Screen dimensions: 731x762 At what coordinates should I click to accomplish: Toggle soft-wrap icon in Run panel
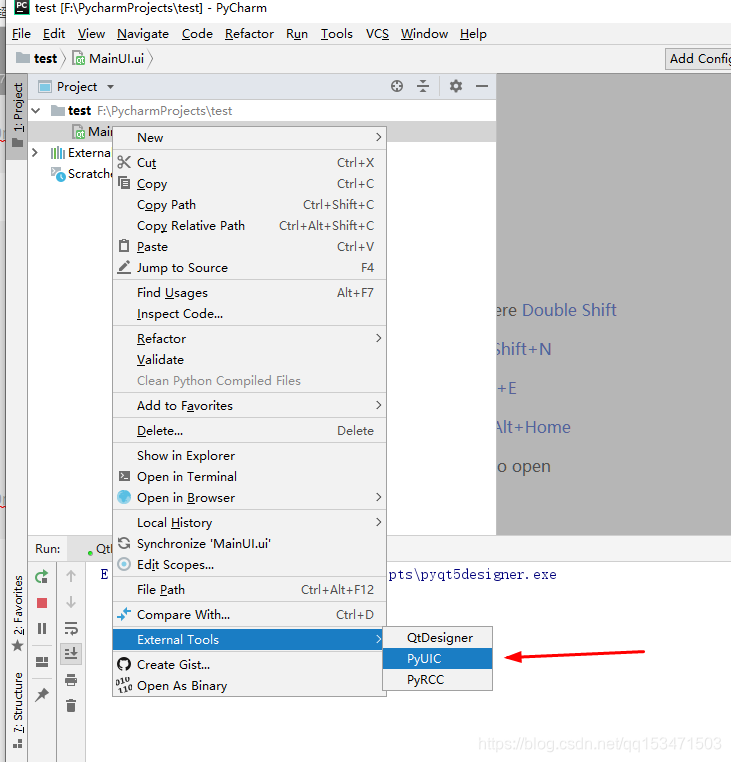(x=71, y=628)
